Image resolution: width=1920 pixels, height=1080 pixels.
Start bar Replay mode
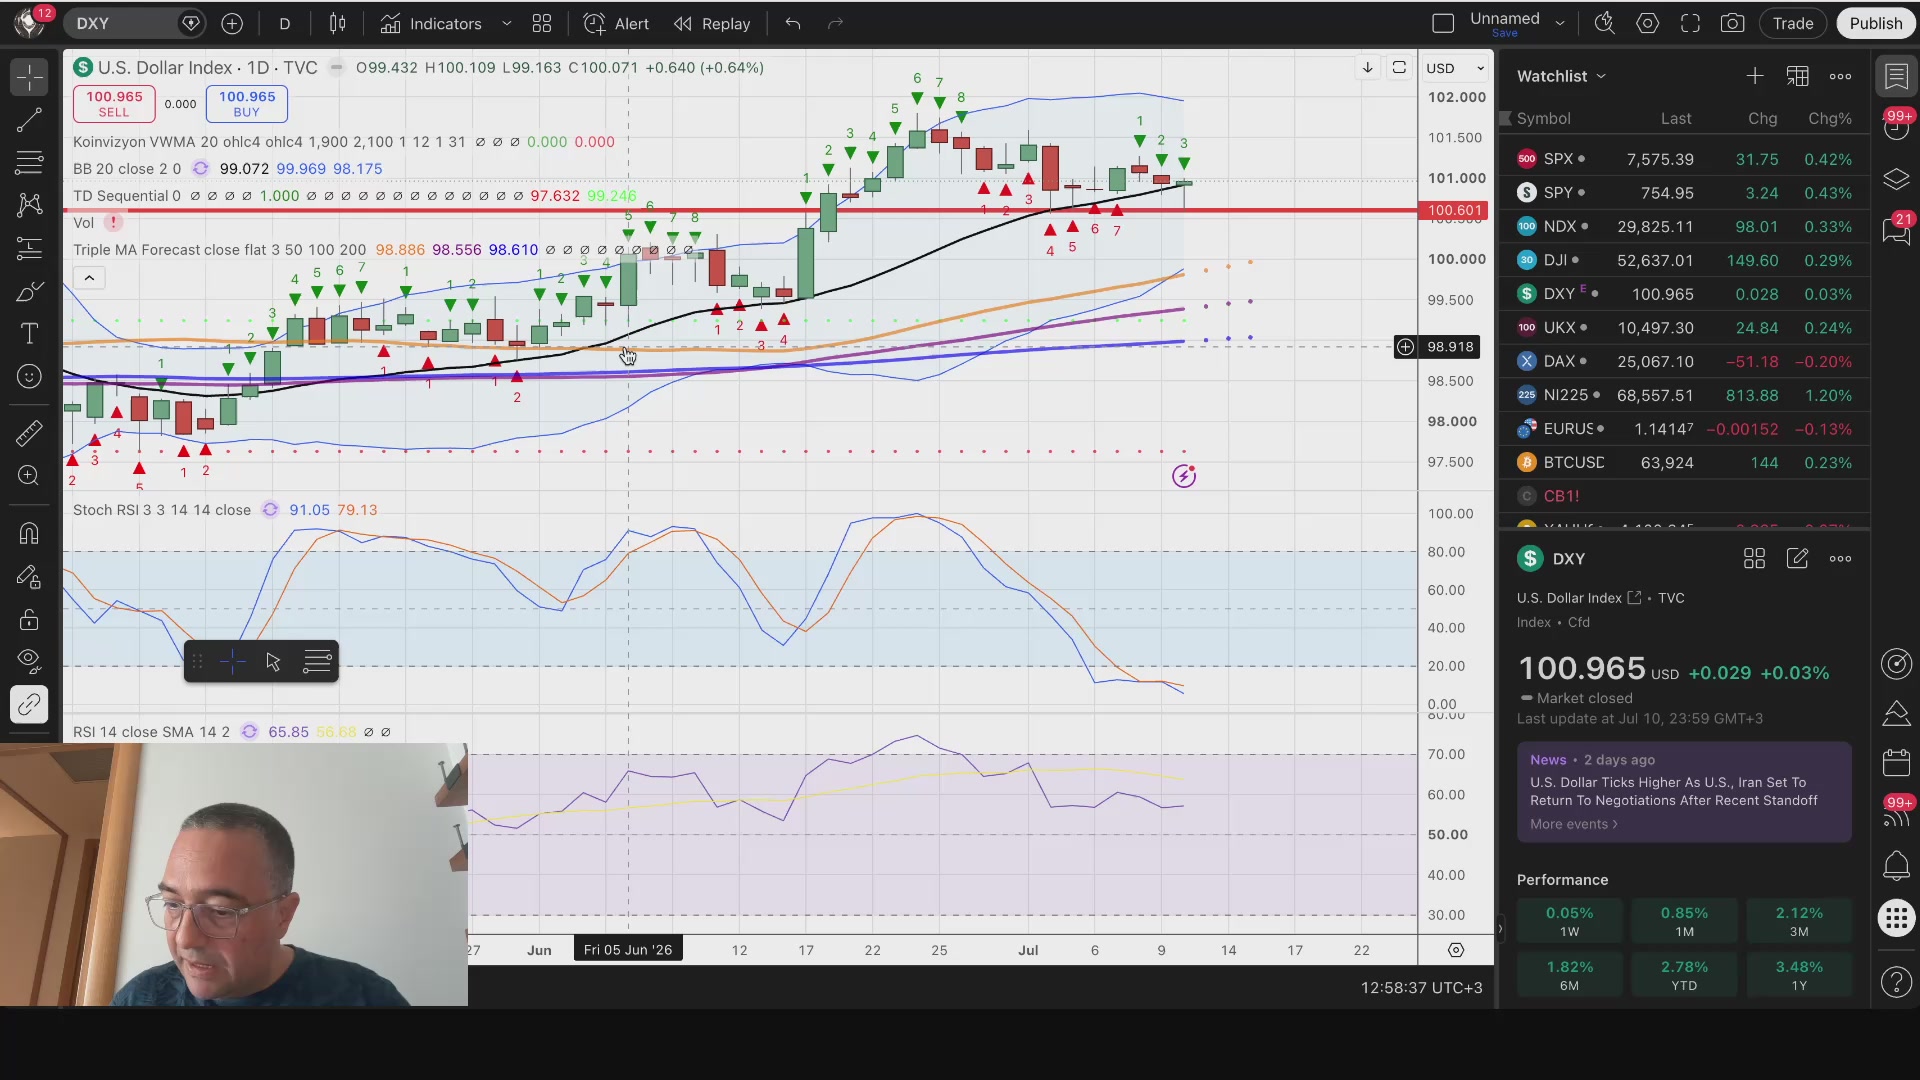pos(712,24)
